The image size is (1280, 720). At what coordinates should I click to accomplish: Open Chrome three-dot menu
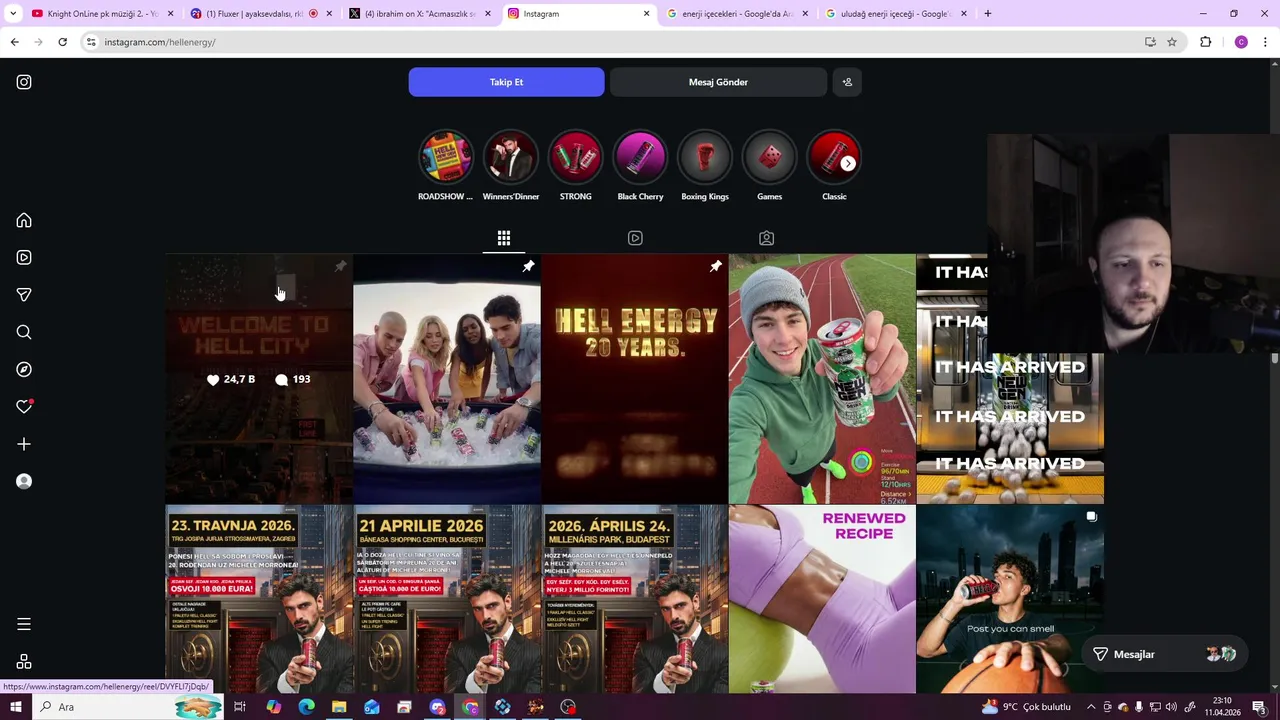(x=1265, y=42)
